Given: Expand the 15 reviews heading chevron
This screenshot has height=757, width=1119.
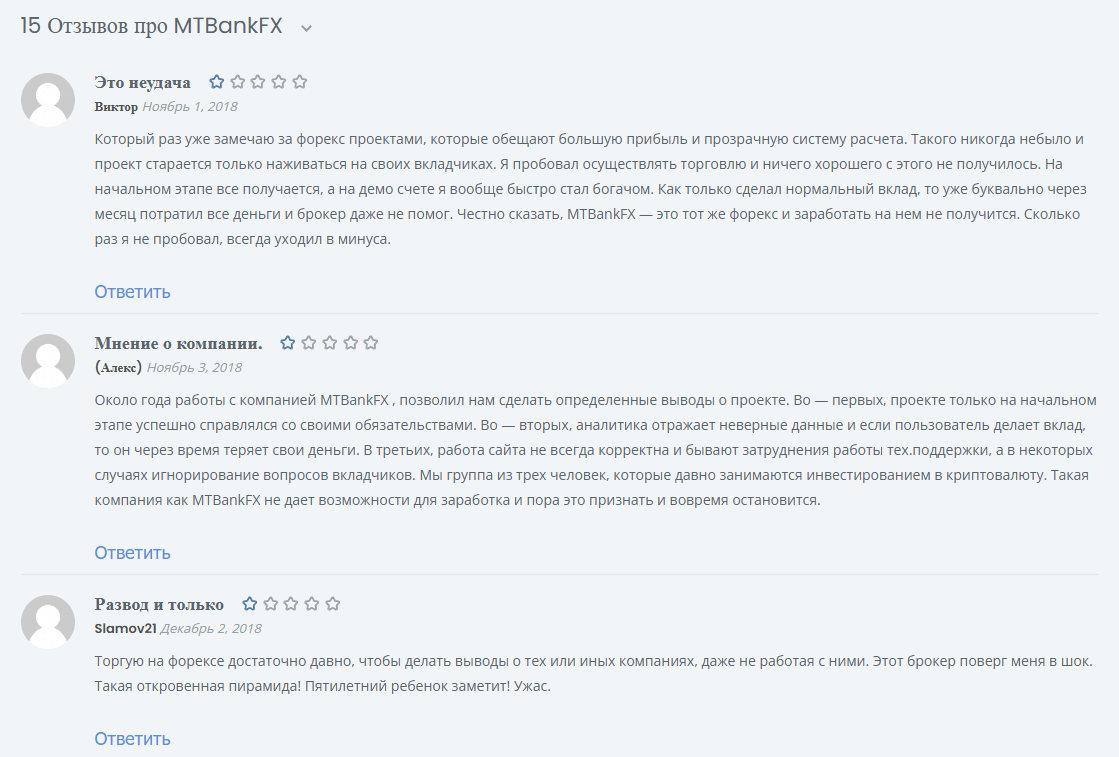Looking at the screenshot, I should 306,29.
